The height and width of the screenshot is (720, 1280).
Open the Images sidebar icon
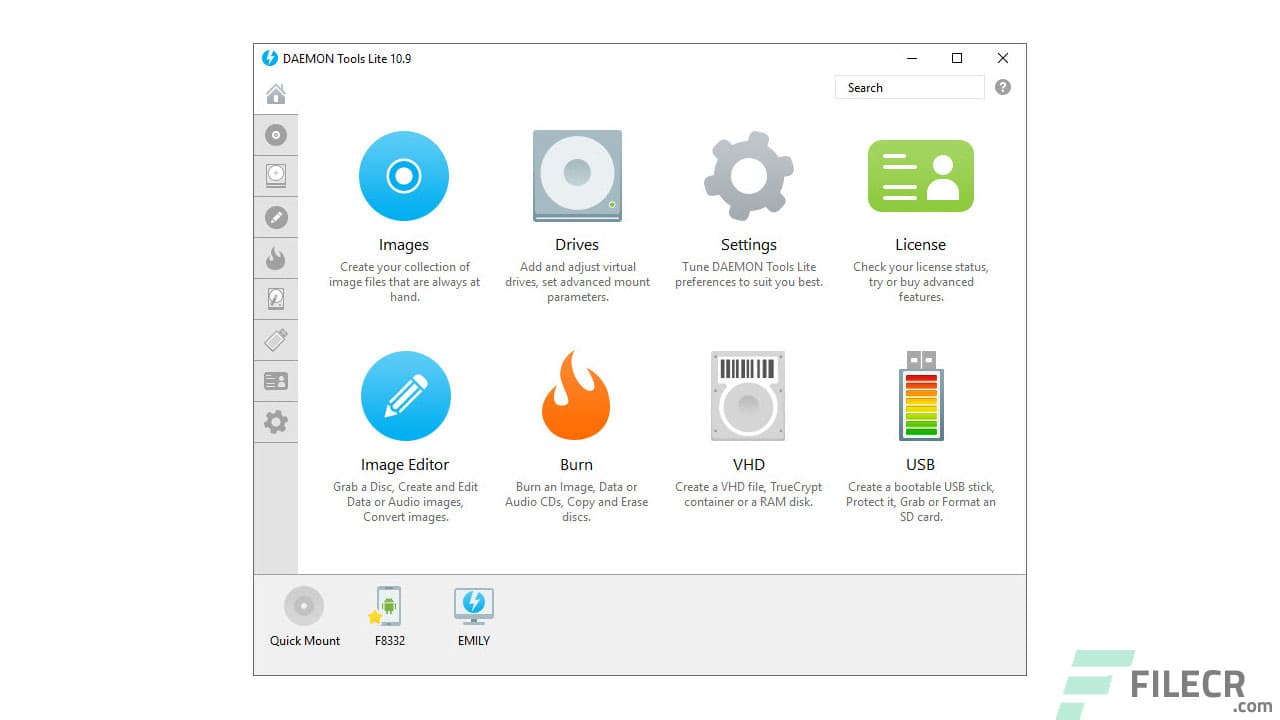pyautogui.click(x=276, y=135)
